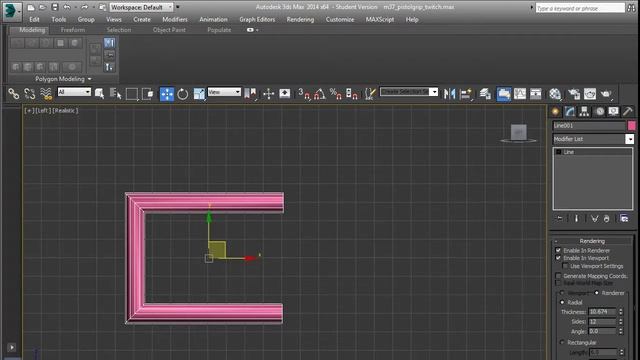Screen dimensions: 640x360
Task: Switch to the Create command panel tab
Action: point(556,111)
